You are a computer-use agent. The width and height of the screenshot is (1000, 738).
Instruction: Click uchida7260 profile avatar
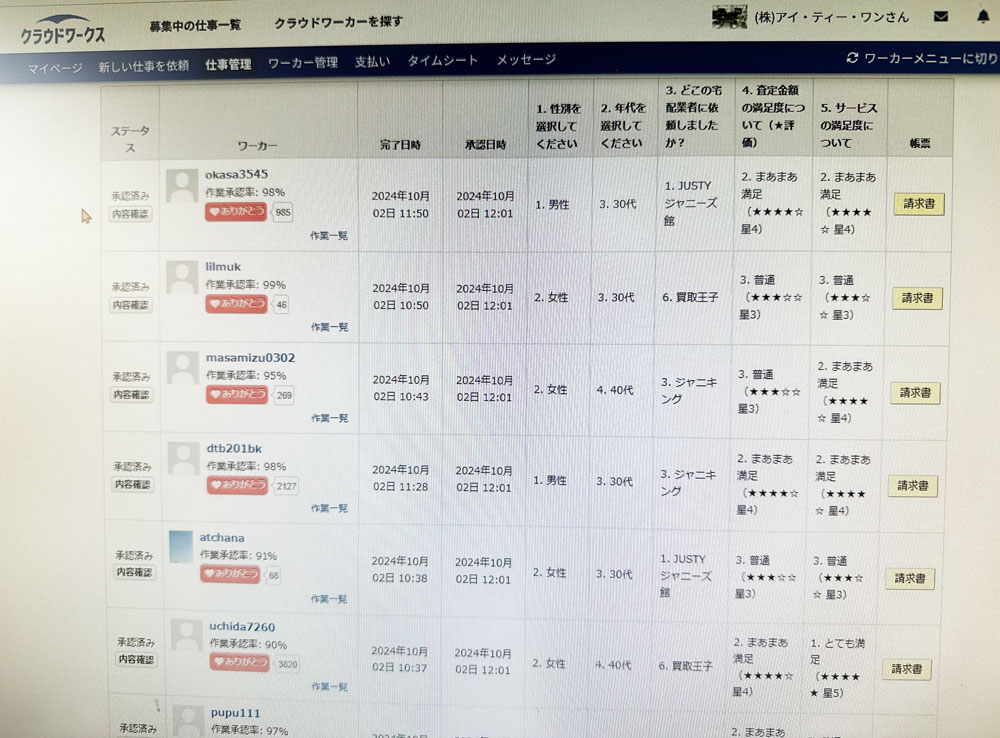coord(187,635)
